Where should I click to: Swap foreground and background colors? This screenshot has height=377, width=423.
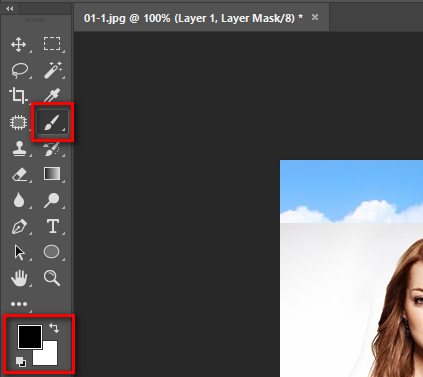(54, 328)
